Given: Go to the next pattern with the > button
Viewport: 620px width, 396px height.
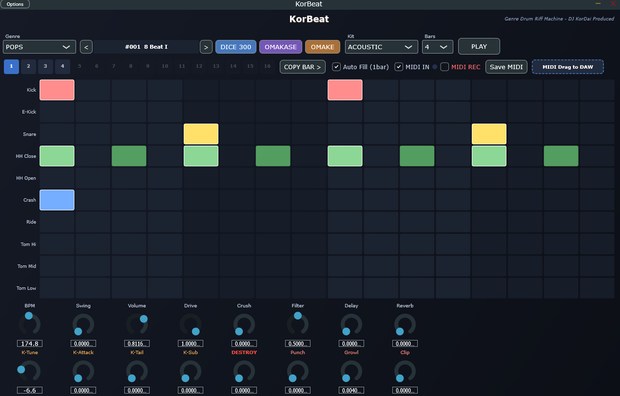Looking at the screenshot, I should click(206, 47).
